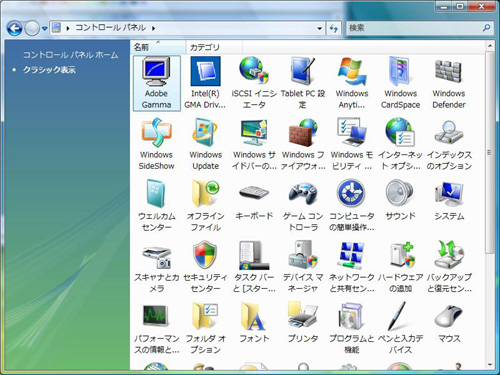Click the greyed Forward navigation button
The height and width of the screenshot is (375, 500).
click(32, 28)
